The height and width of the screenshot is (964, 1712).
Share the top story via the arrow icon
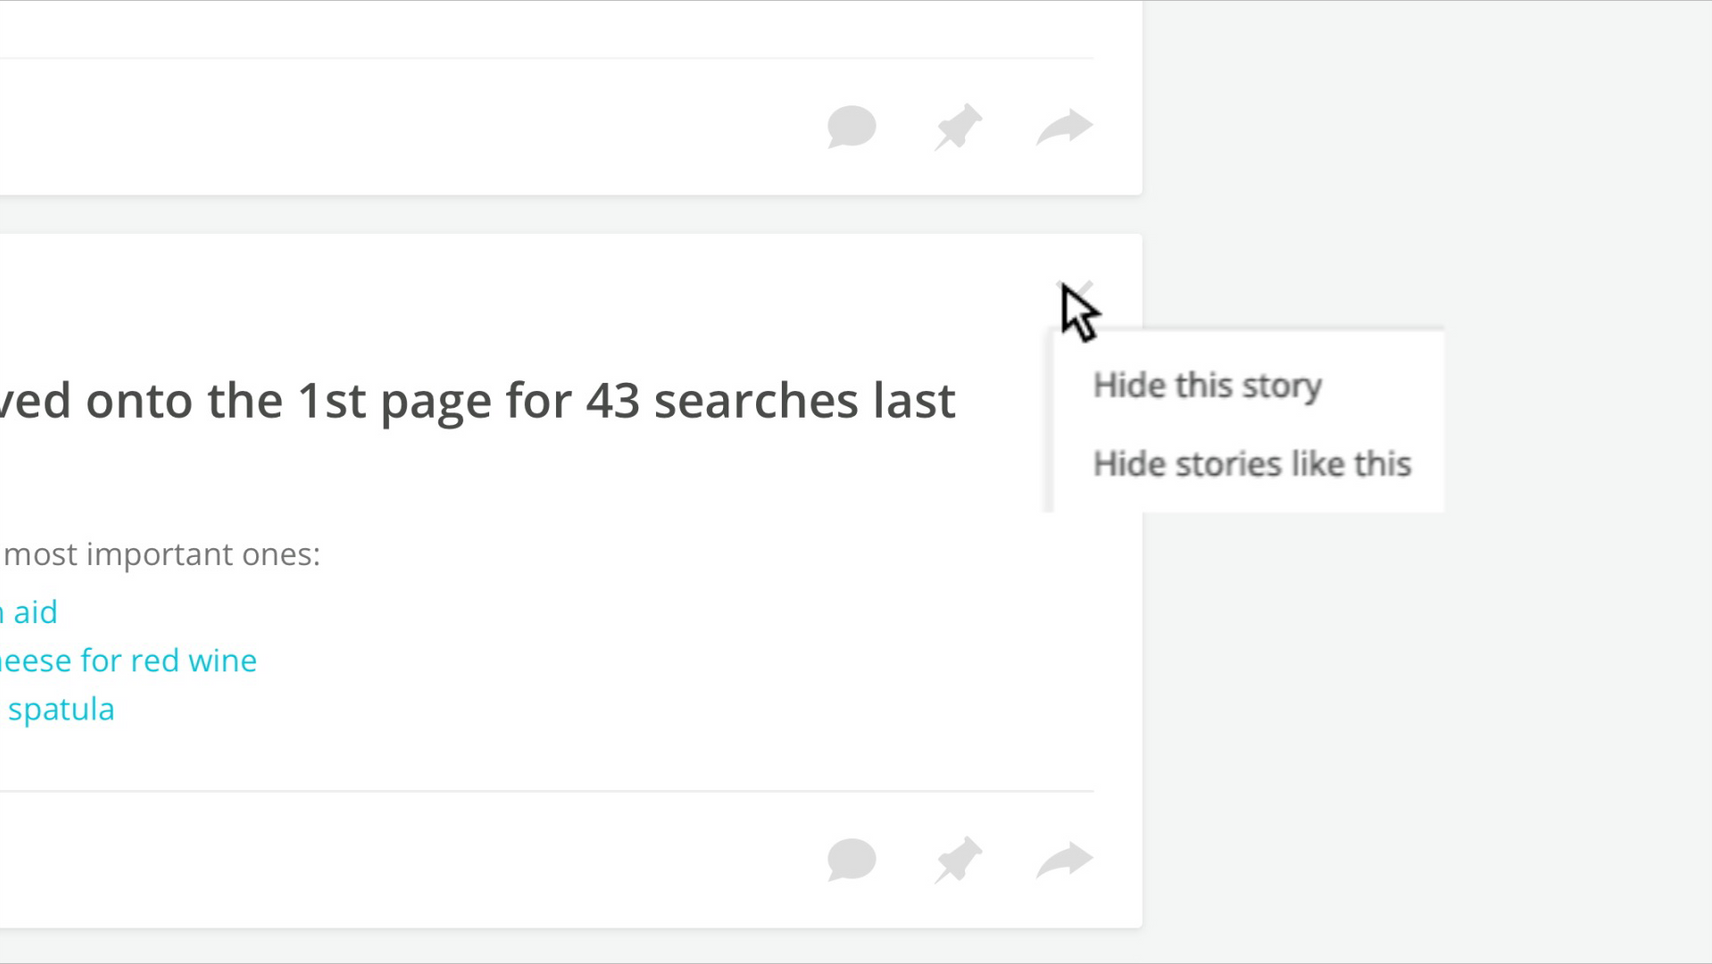(1062, 126)
